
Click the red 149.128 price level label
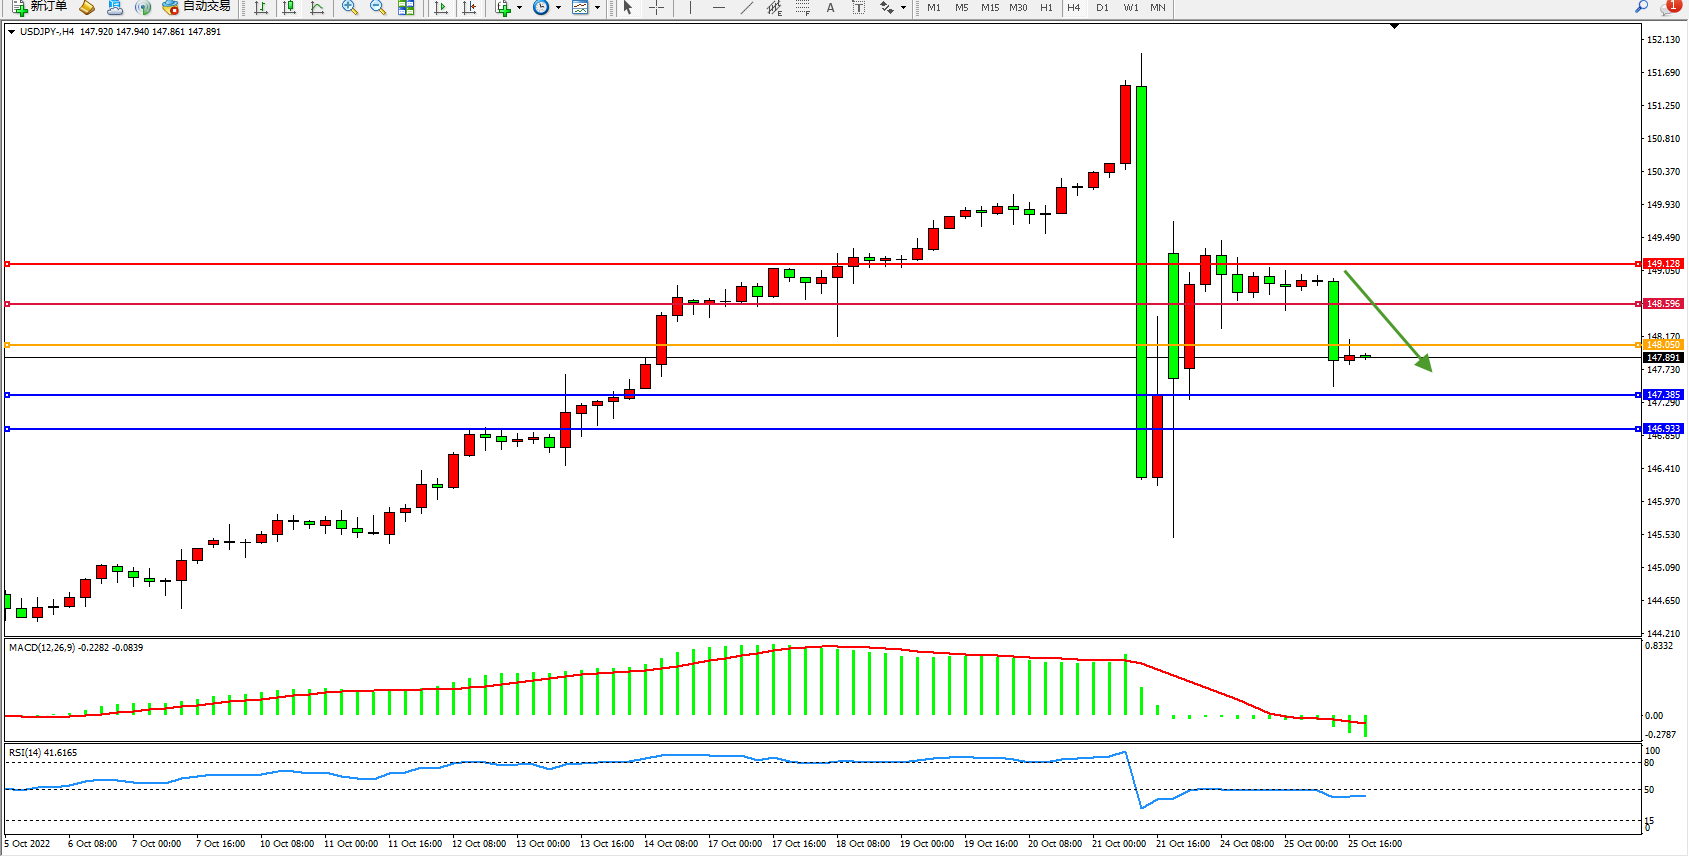click(x=1663, y=264)
